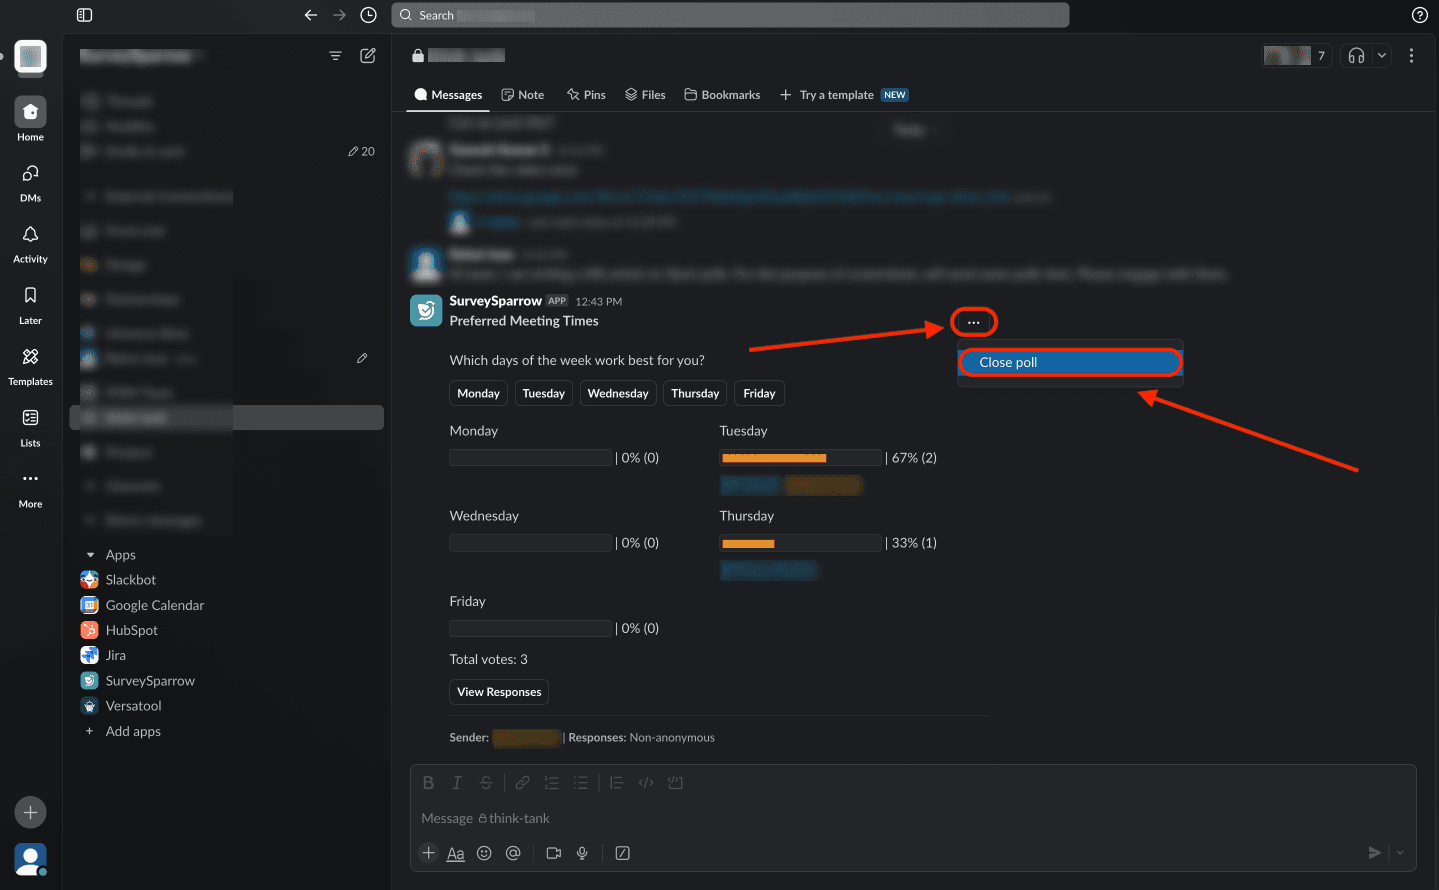Select Close poll menu option
Screen dimensions: 1439x890
[x=1069, y=362]
